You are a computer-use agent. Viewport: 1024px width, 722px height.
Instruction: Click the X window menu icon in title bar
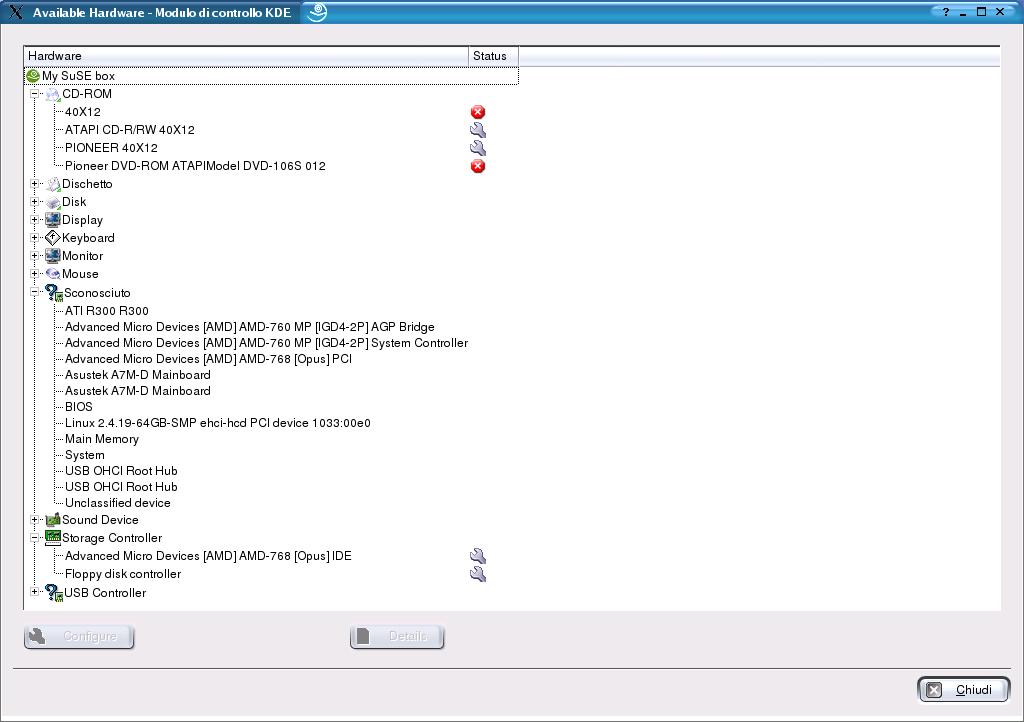pos(16,12)
